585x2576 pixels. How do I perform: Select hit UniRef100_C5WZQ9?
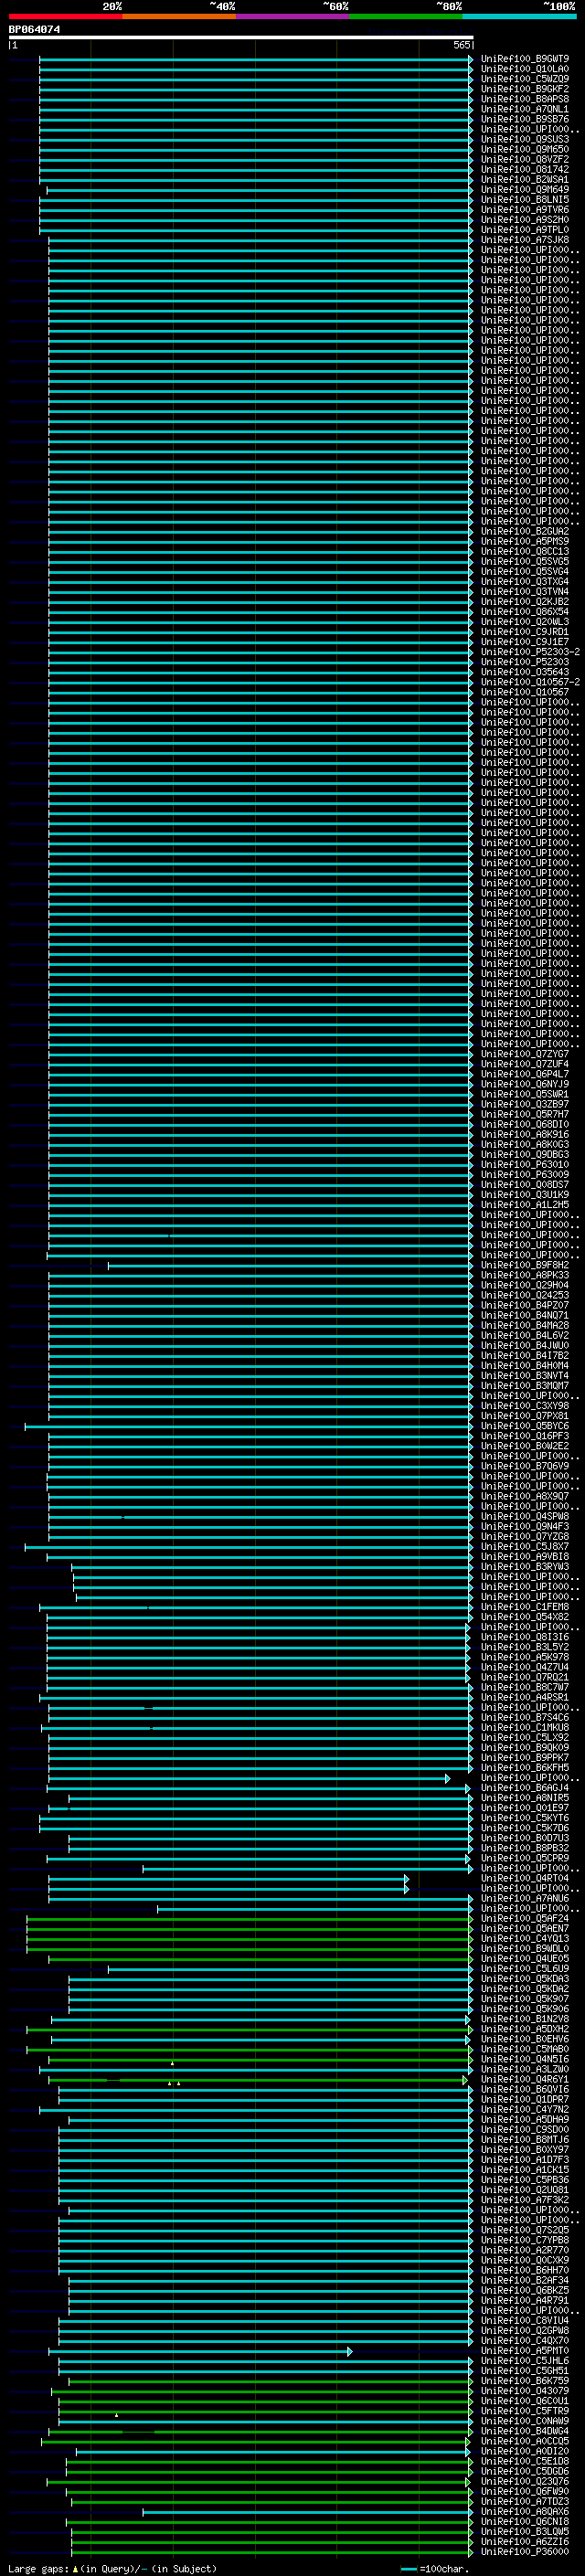tap(524, 79)
